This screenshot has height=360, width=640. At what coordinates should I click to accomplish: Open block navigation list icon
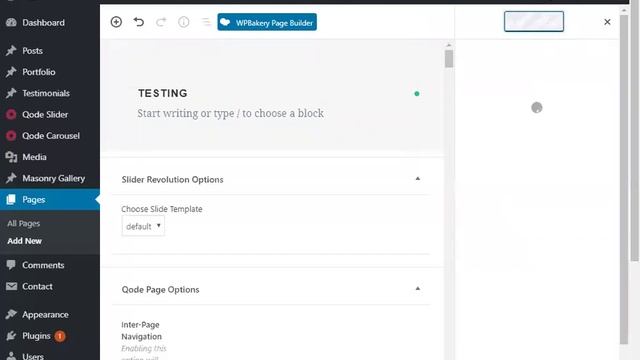coord(206,22)
